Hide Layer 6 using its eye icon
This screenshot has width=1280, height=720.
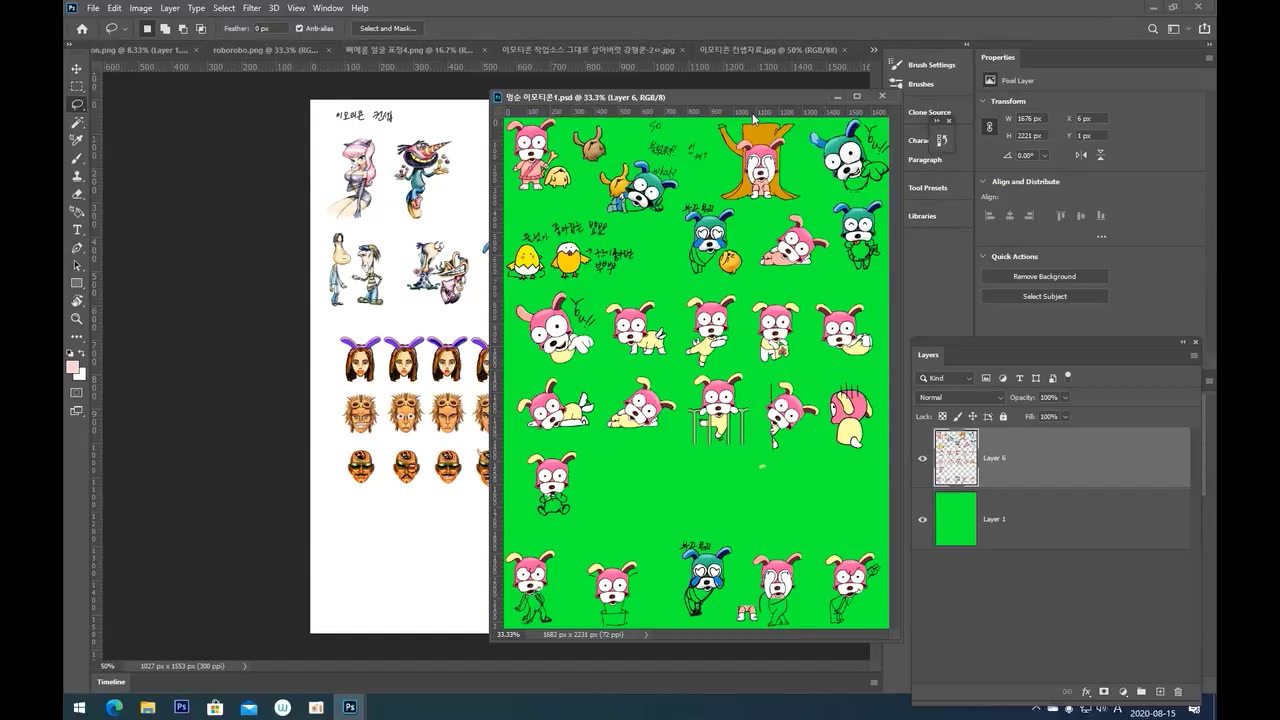pos(922,459)
